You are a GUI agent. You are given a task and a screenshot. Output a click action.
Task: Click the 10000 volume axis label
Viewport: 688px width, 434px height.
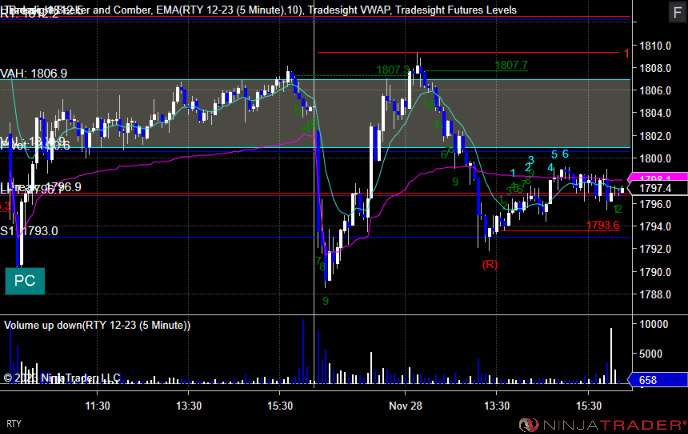tap(653, 324)
